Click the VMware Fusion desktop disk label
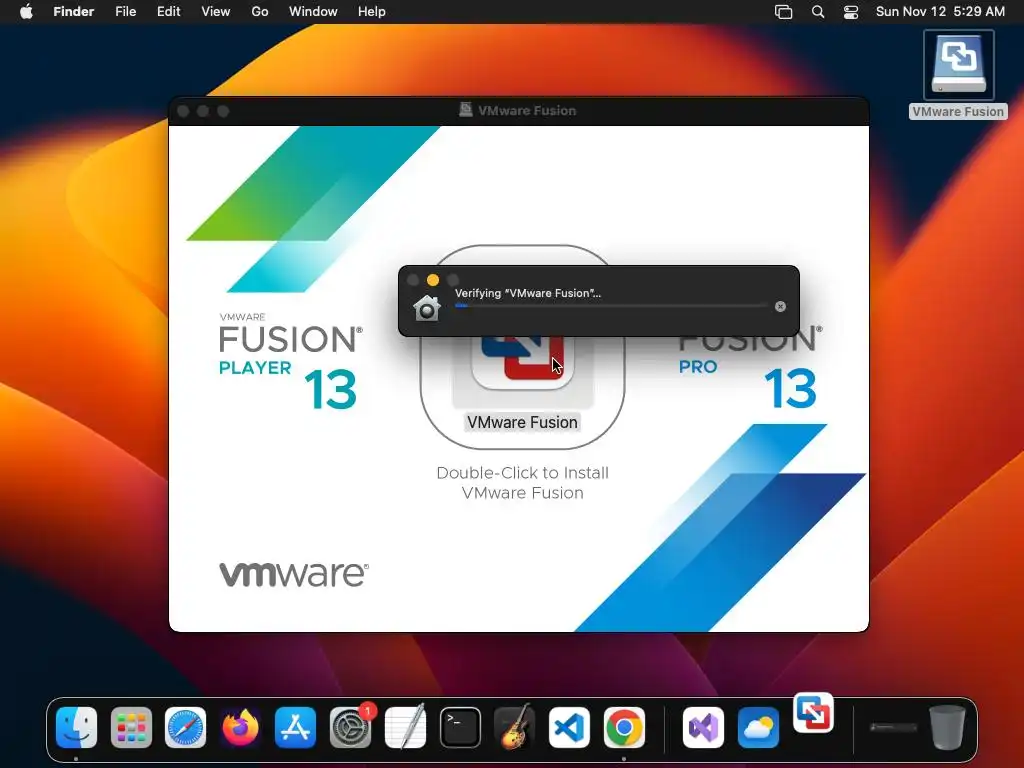Image resolution: width=1024 pixels, height=768 pixels. 958,112
